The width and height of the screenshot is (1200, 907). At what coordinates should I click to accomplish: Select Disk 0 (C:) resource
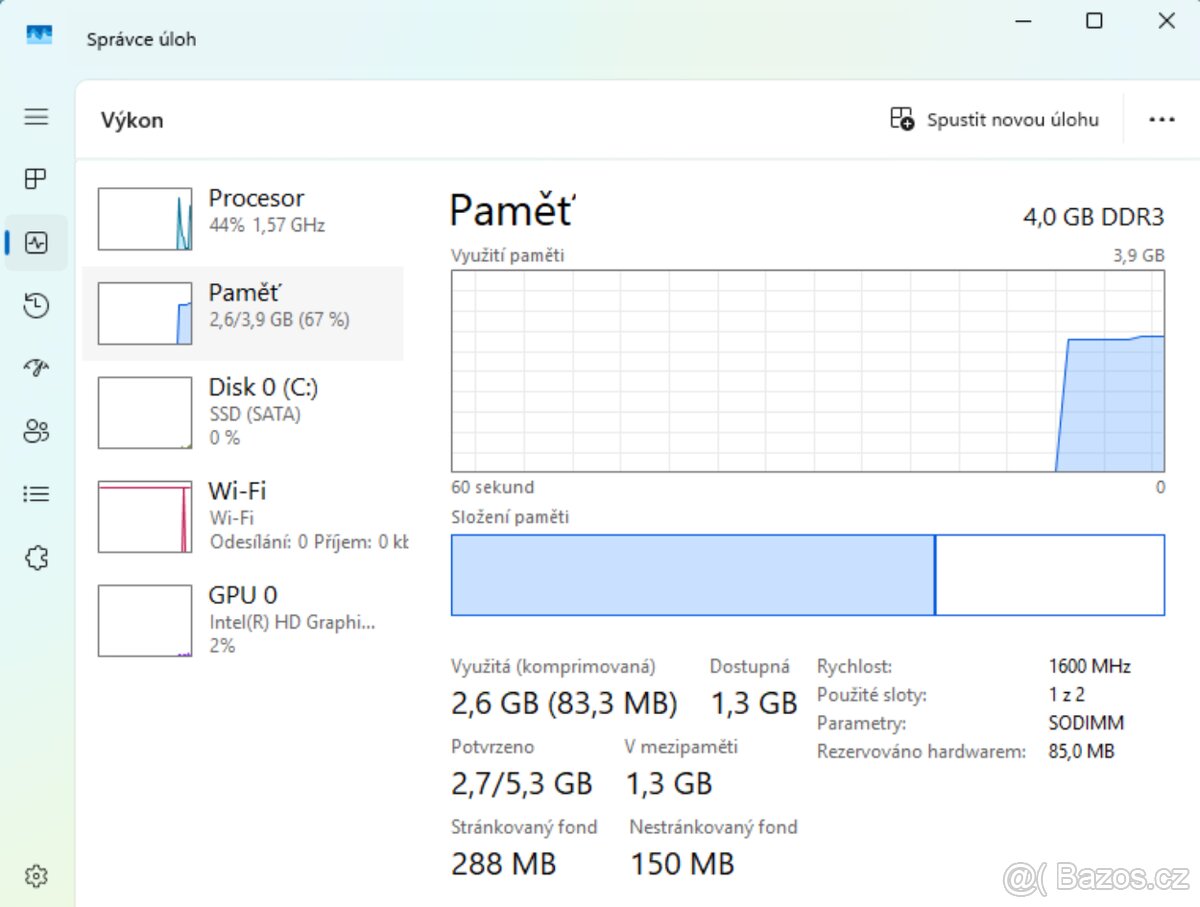243,412
